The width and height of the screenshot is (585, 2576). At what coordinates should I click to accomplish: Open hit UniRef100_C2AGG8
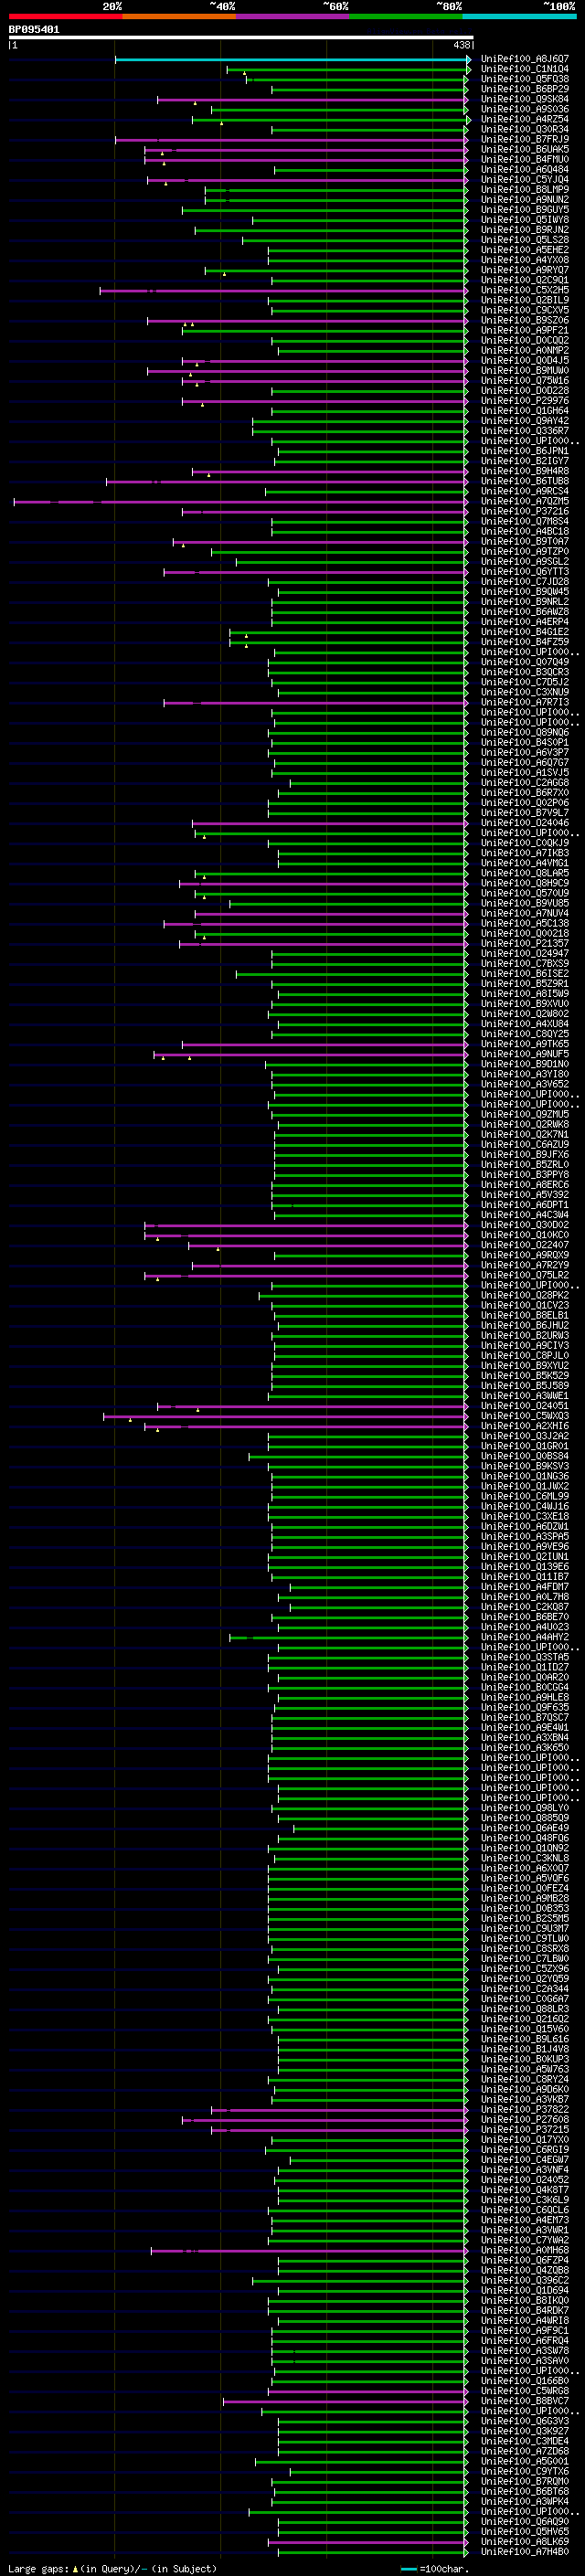tap(525, 783)
